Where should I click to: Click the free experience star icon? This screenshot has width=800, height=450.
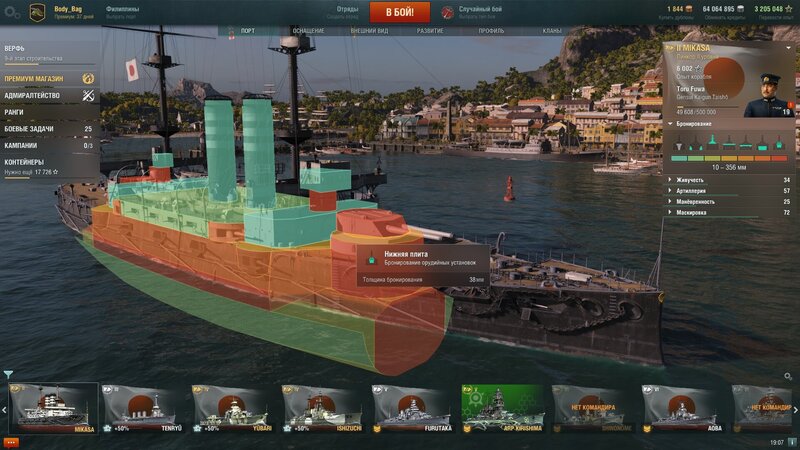click(789, 9)
